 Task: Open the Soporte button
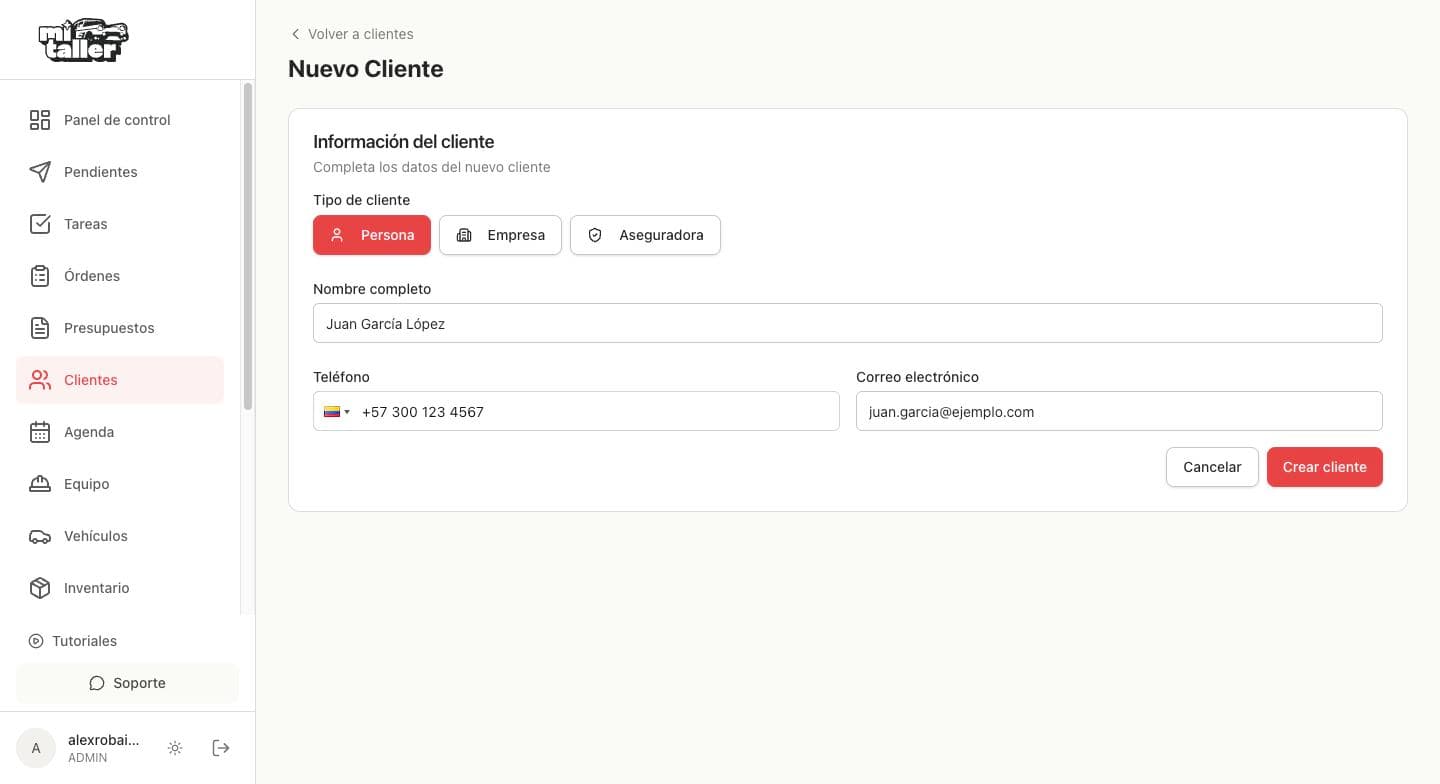point(127,683)
